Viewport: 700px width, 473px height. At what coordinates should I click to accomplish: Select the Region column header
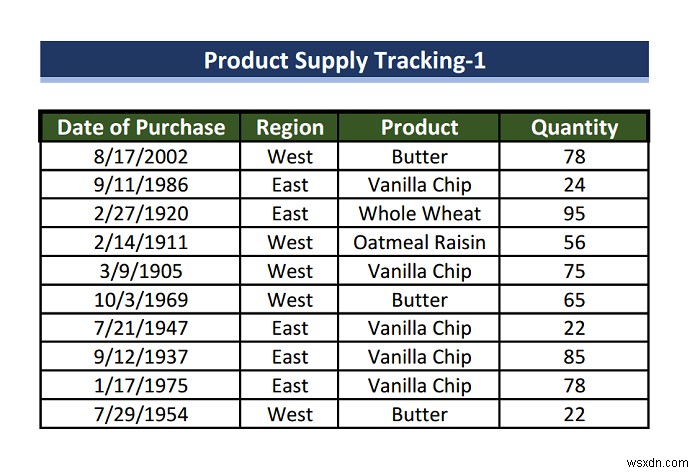(x=290, y=127)
